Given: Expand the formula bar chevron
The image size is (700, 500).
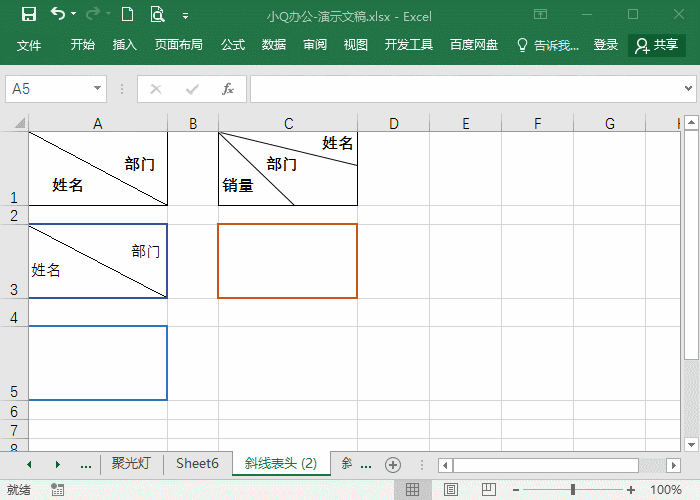Looking at the screenshot, I should click(x=688, y=88).
